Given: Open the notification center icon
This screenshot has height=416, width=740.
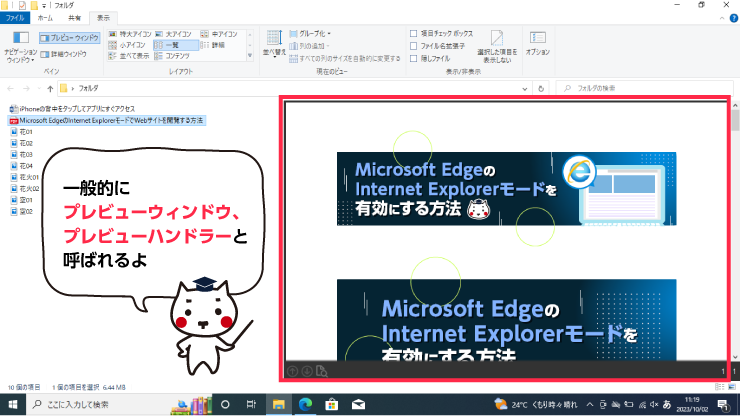Looking at the screenshot, I should click(x=723, y=404).
